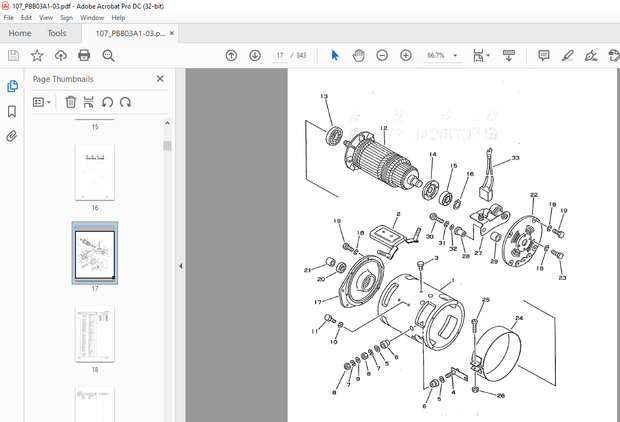Zoom in with plus button
Screen dimensions: 620x422
pos(406,55)
